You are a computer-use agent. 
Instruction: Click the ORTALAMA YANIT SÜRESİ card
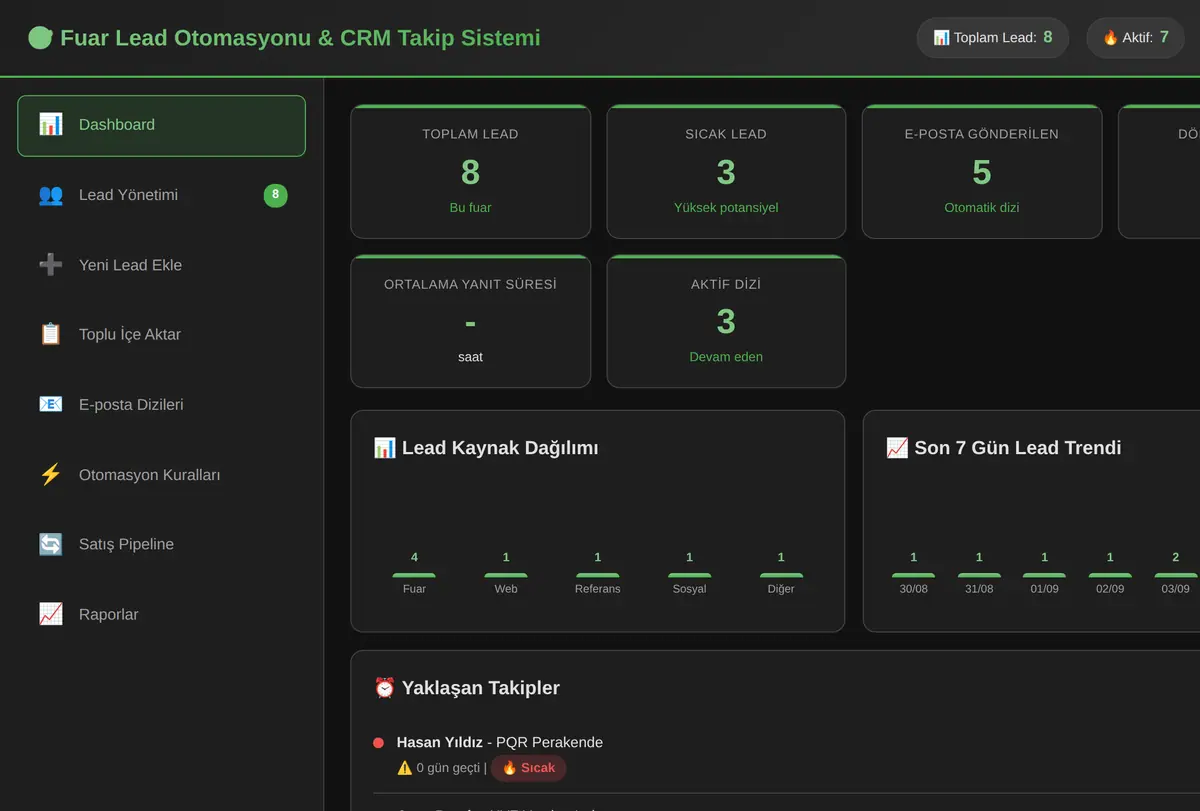[x=470, y=321]
